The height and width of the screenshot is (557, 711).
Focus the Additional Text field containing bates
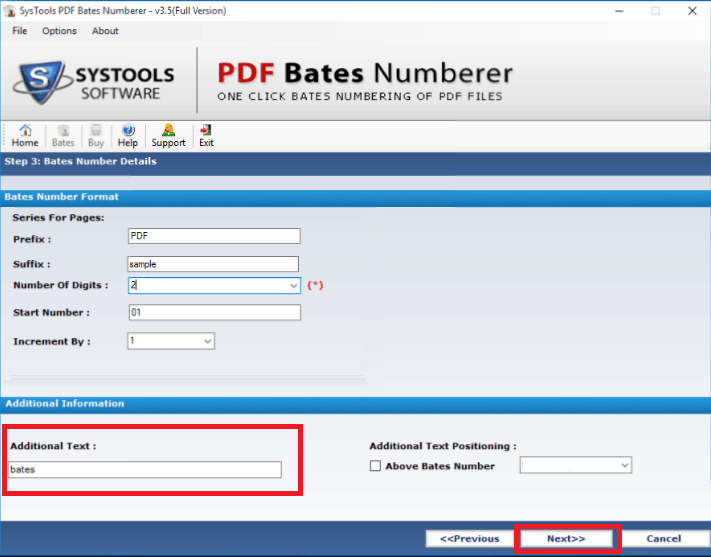[145, 469]
